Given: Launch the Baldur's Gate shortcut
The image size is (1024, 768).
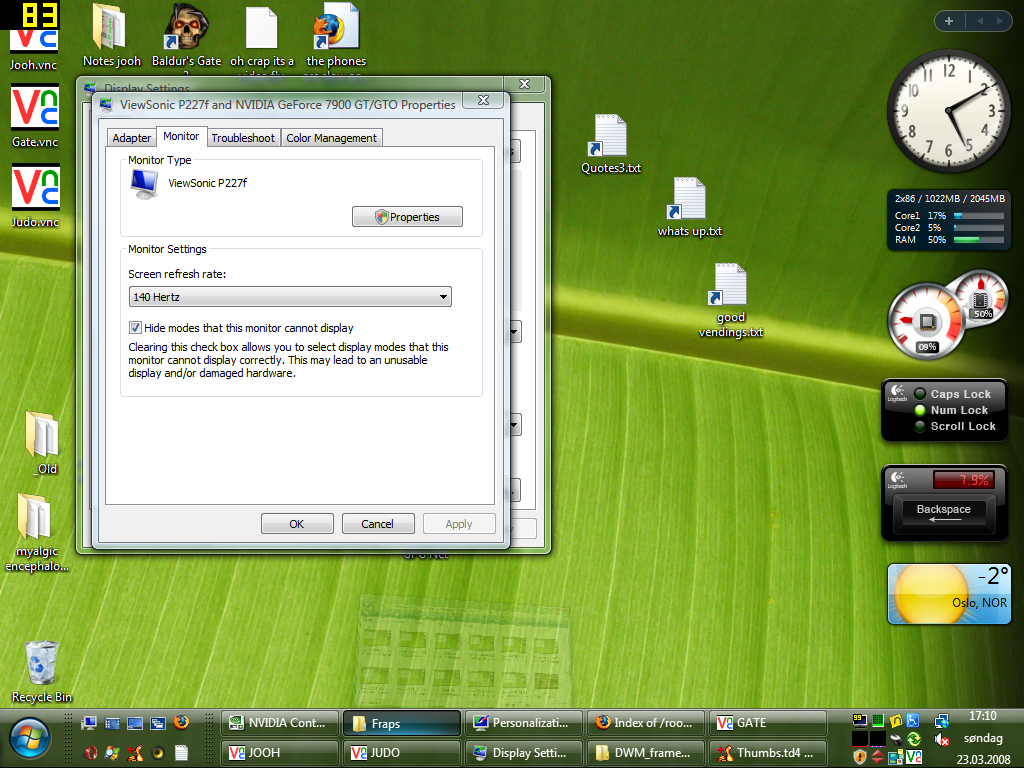Looking at the screenshot, I should 186,35.
